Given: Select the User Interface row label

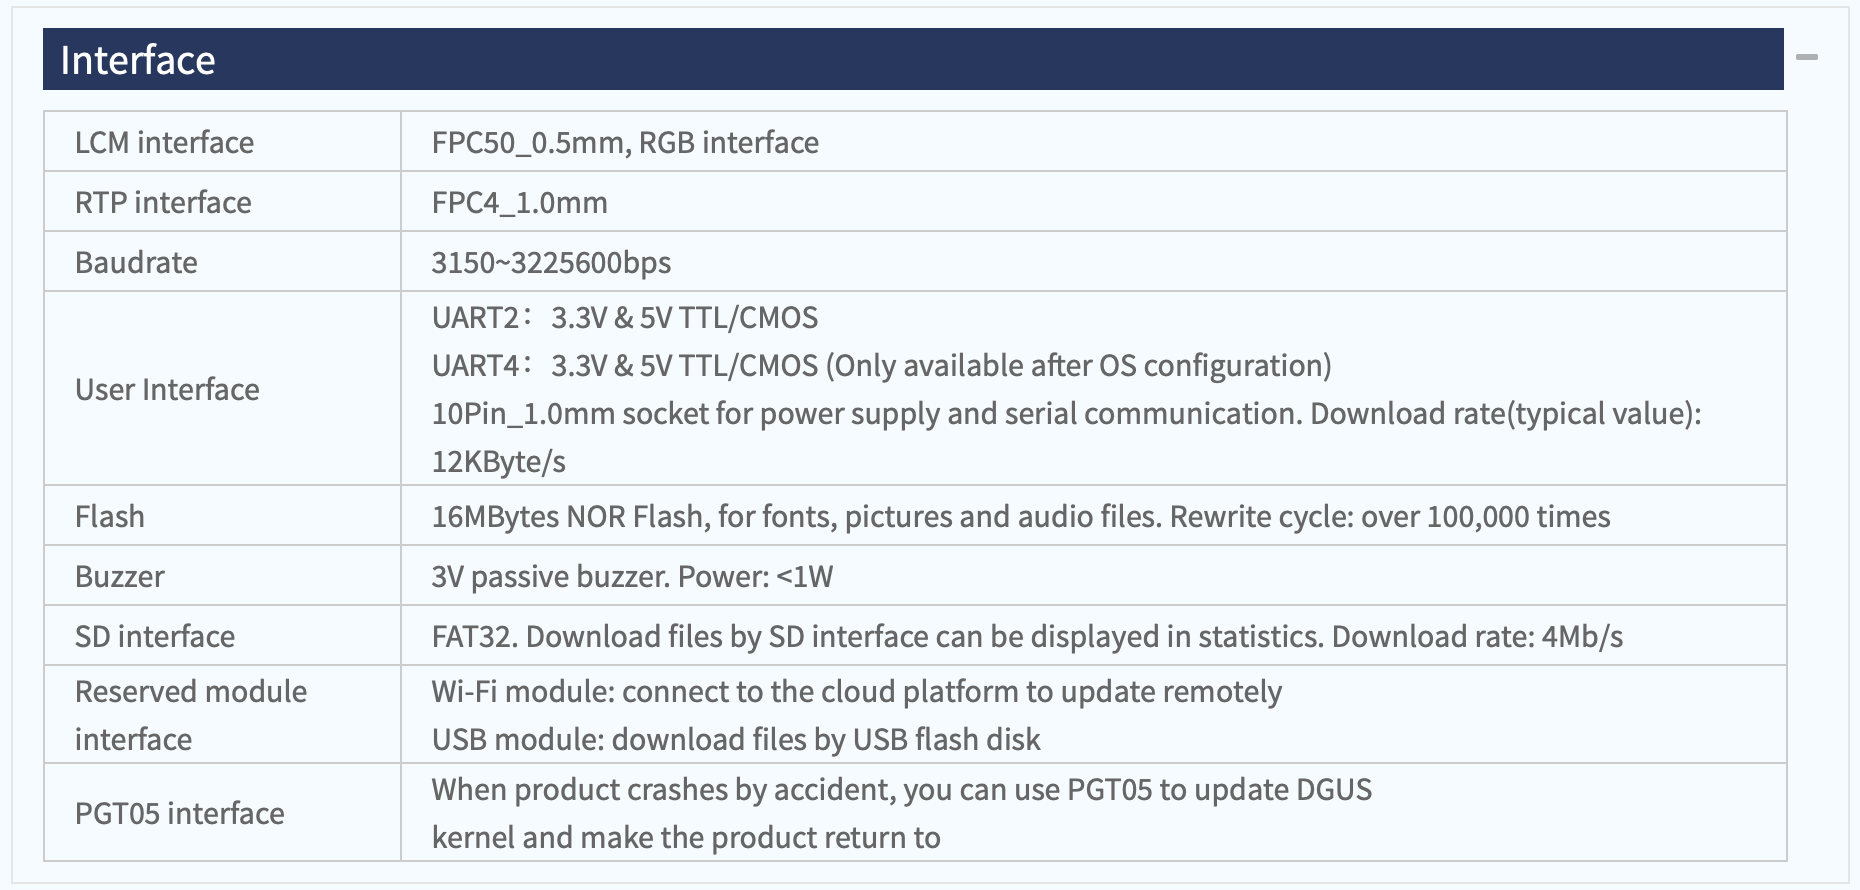Looking at the screenshot, I should pyautogui.click(x=167, y=389).
